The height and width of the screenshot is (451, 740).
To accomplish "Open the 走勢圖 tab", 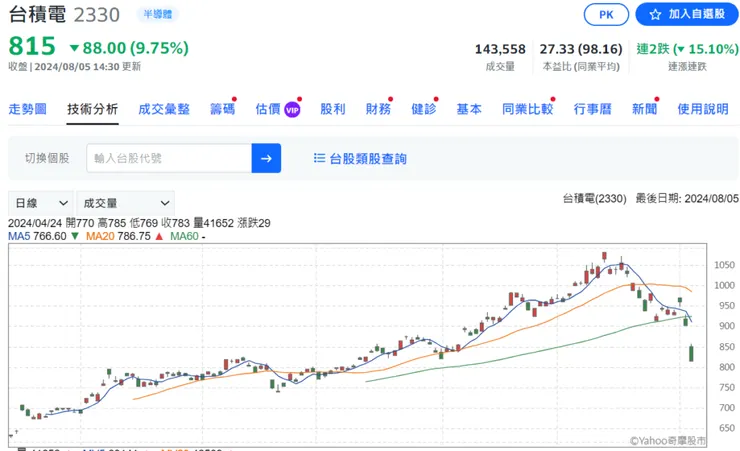I will coord(27,109).
